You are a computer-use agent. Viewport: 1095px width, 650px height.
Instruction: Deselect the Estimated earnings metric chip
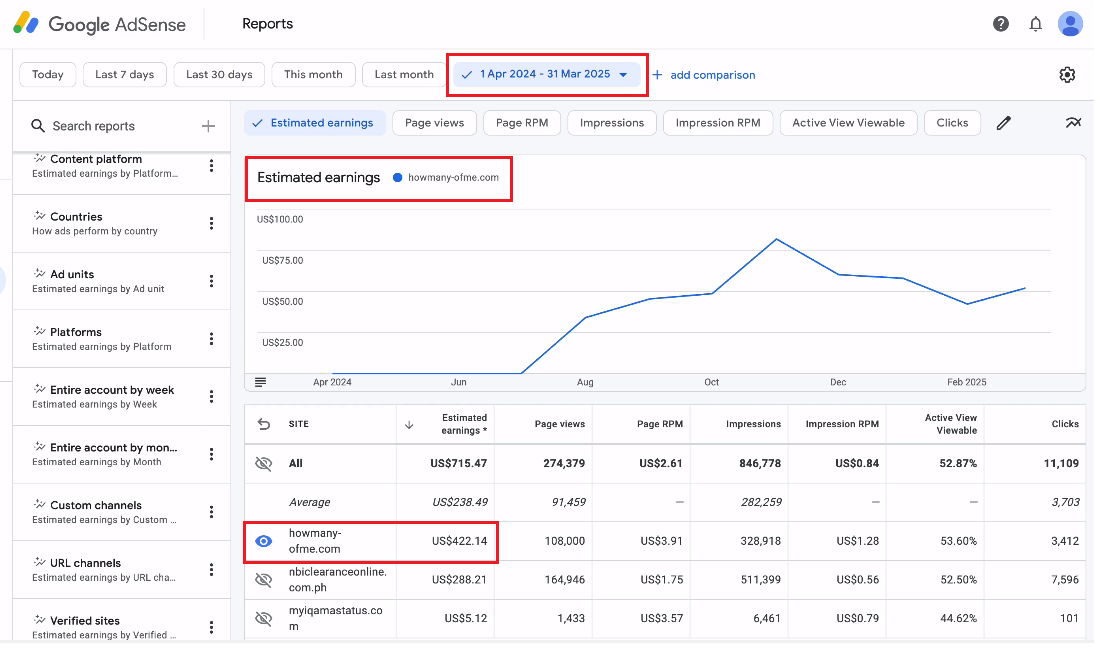315,123
